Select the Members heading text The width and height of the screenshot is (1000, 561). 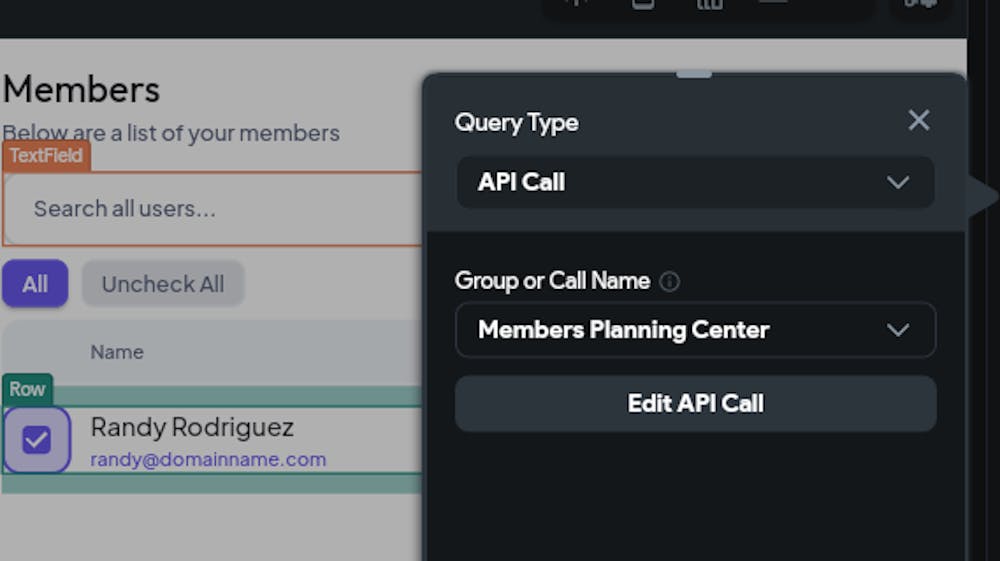click(82, 89)
